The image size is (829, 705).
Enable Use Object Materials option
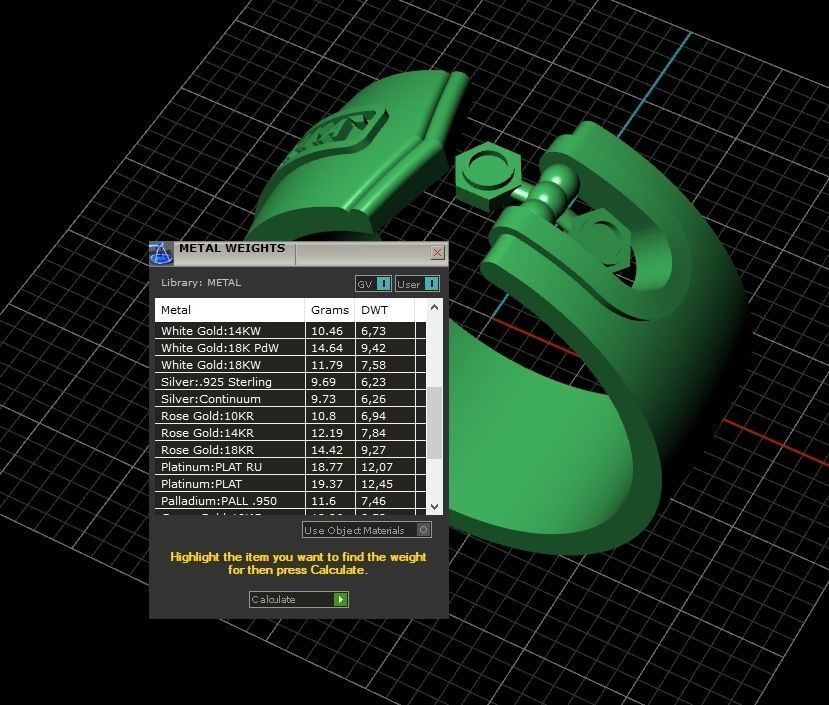pos(366,530)
